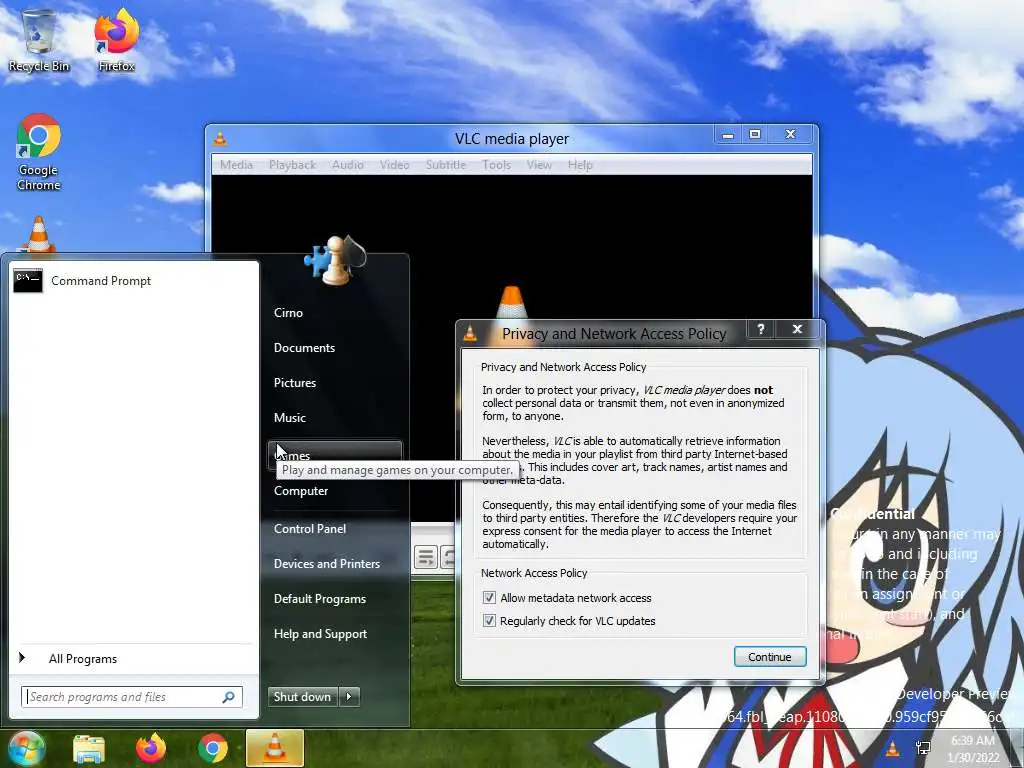Maximize the VLC media player window
The image size is (1024, 768).
pyautogui.click(x=755, y=135)
